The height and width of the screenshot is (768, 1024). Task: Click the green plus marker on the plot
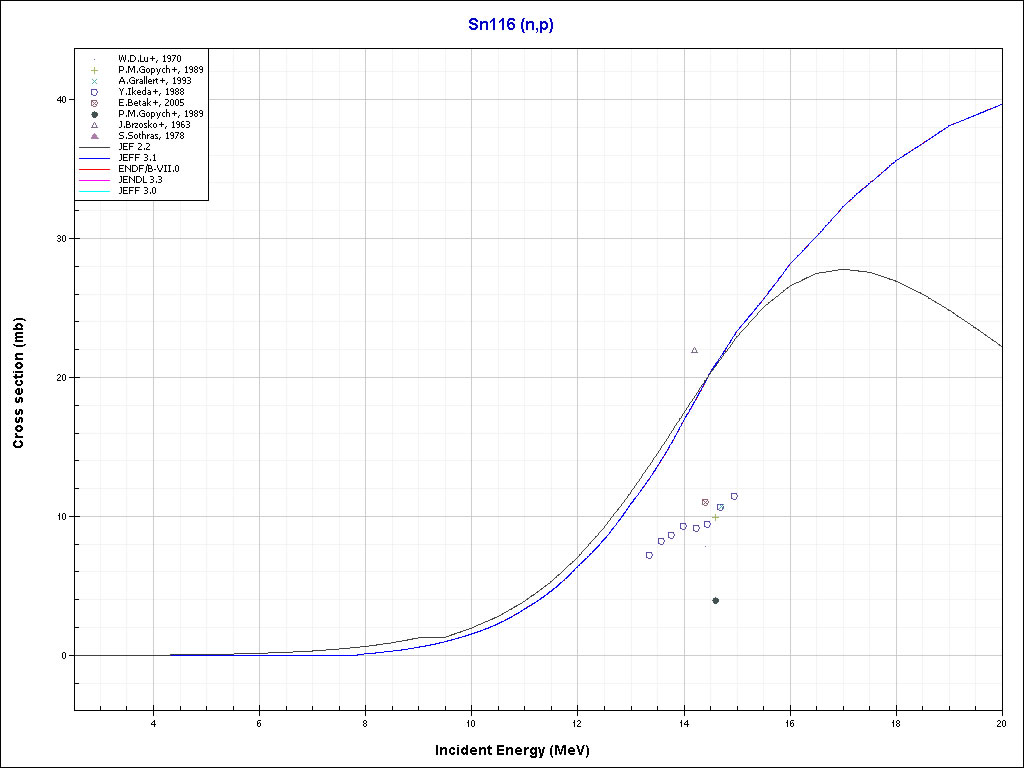point(715,517)
